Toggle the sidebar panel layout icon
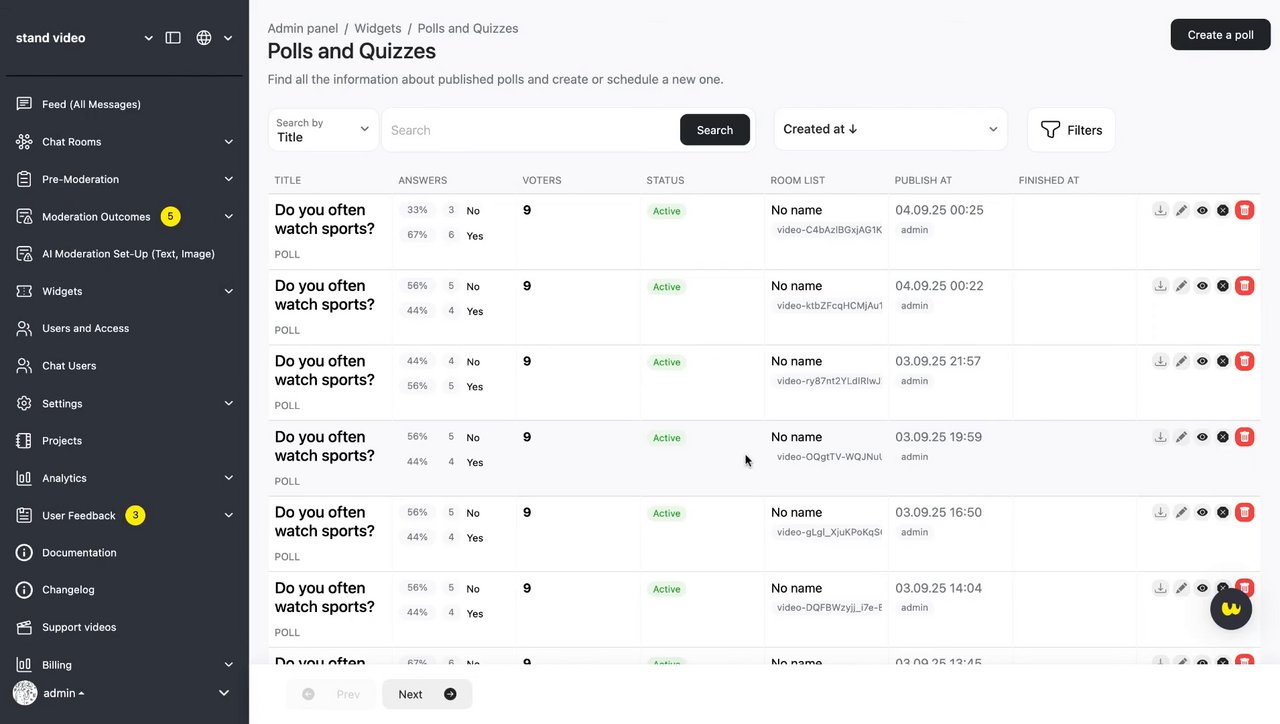 173,38
